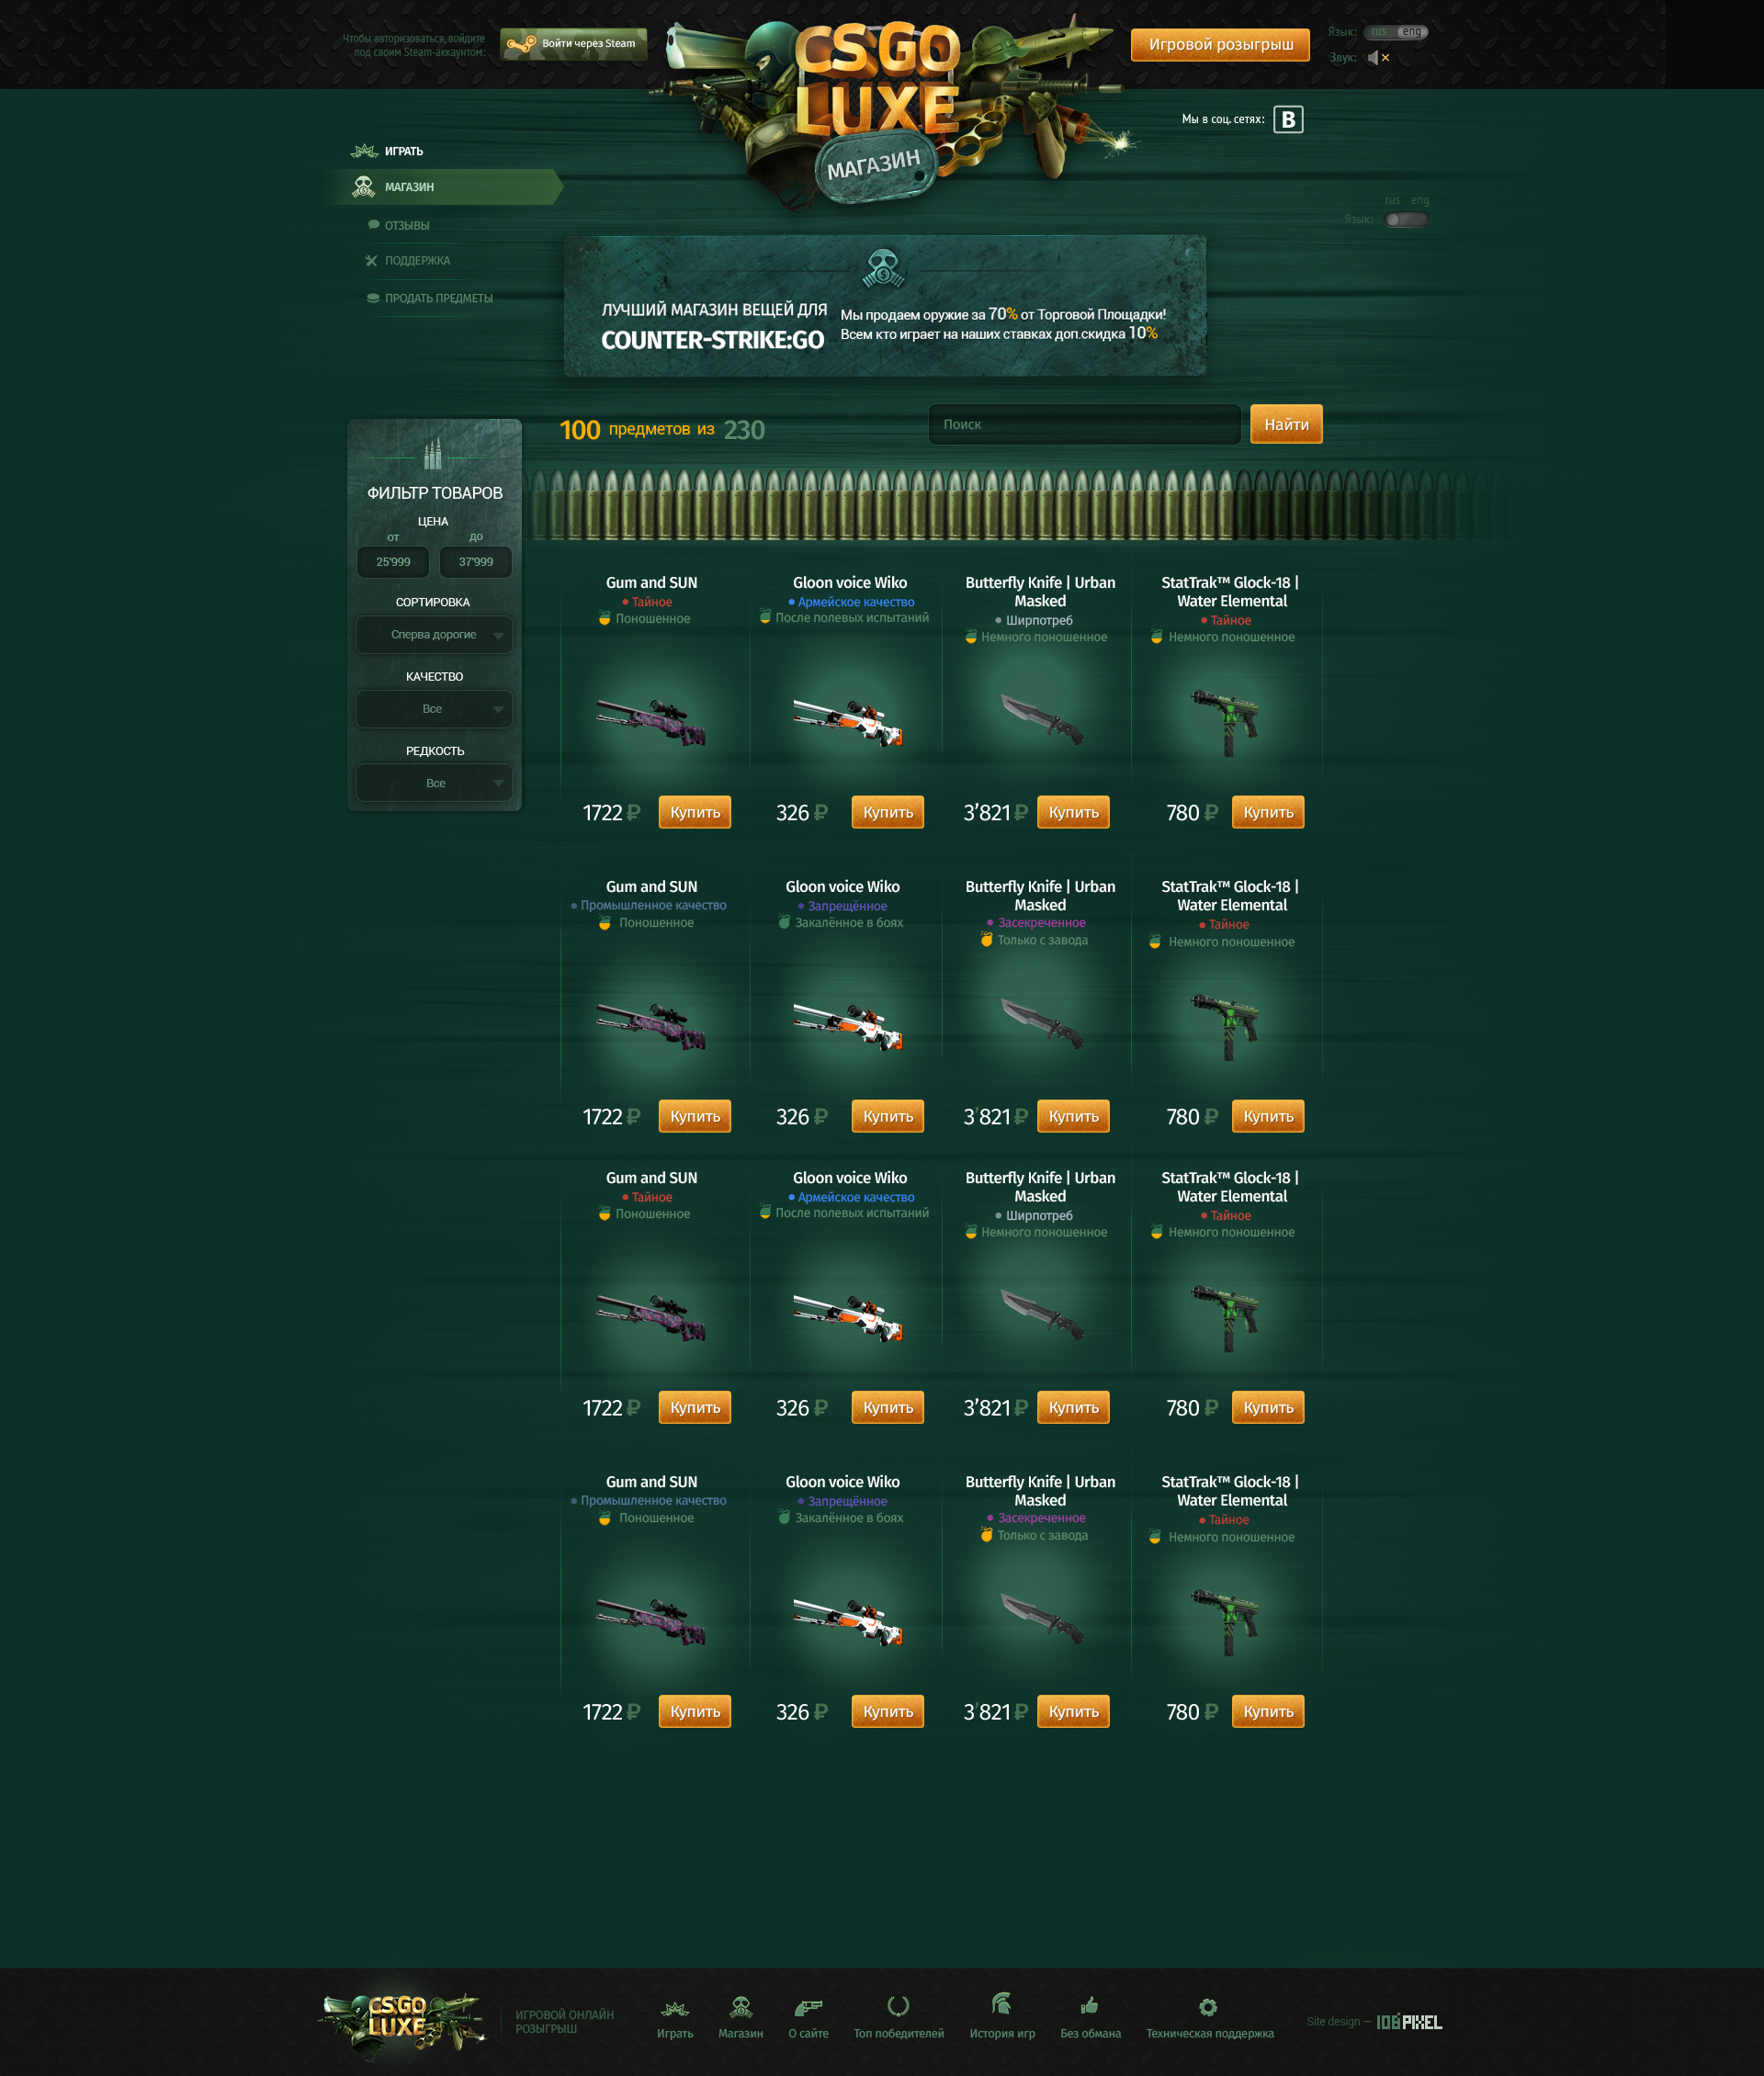Click footer Магазин gas mask icon
This screenshot has height=2076, width=1764.
coord(741,2007)
